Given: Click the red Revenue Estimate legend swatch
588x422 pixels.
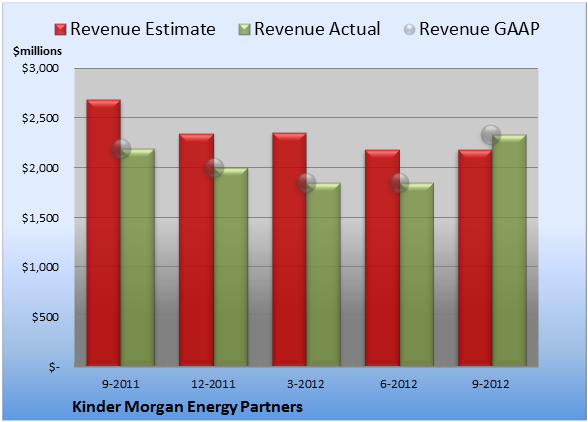Looking at the screenshot, I should [60, 30].
